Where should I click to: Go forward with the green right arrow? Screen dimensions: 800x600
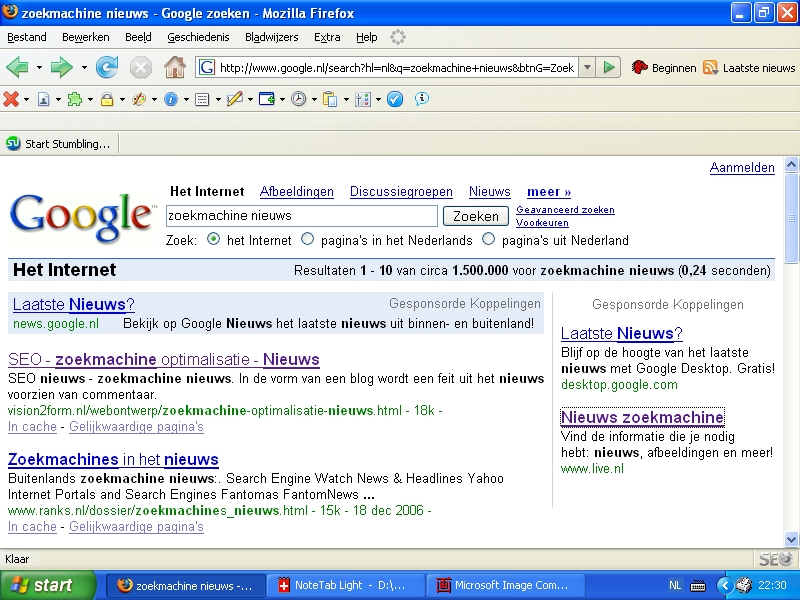pyautogui.click(x=62, y=67)
